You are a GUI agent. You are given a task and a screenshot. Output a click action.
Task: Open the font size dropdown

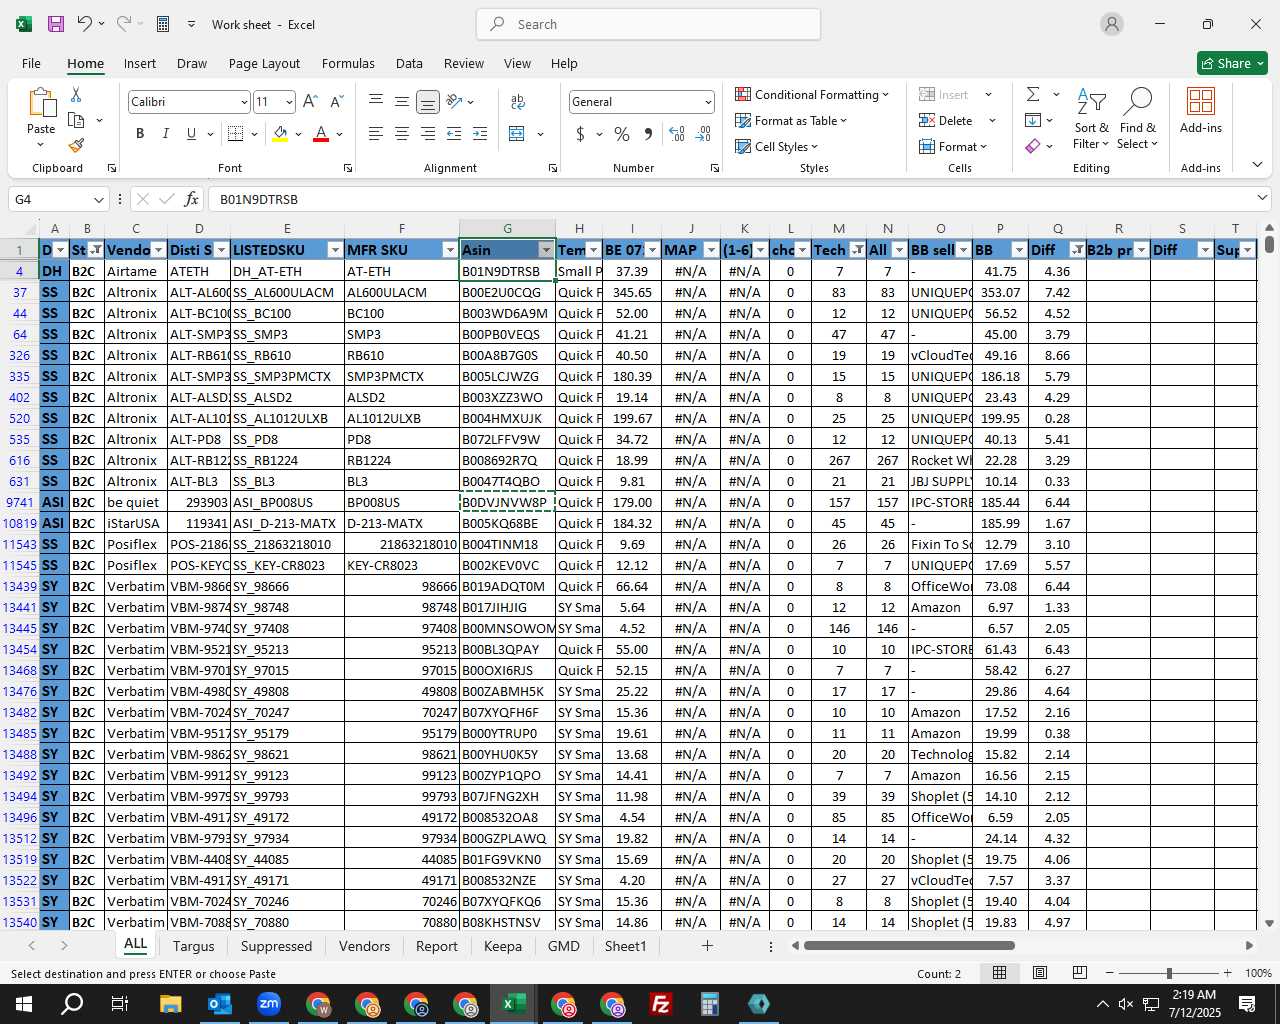(289, 102)
